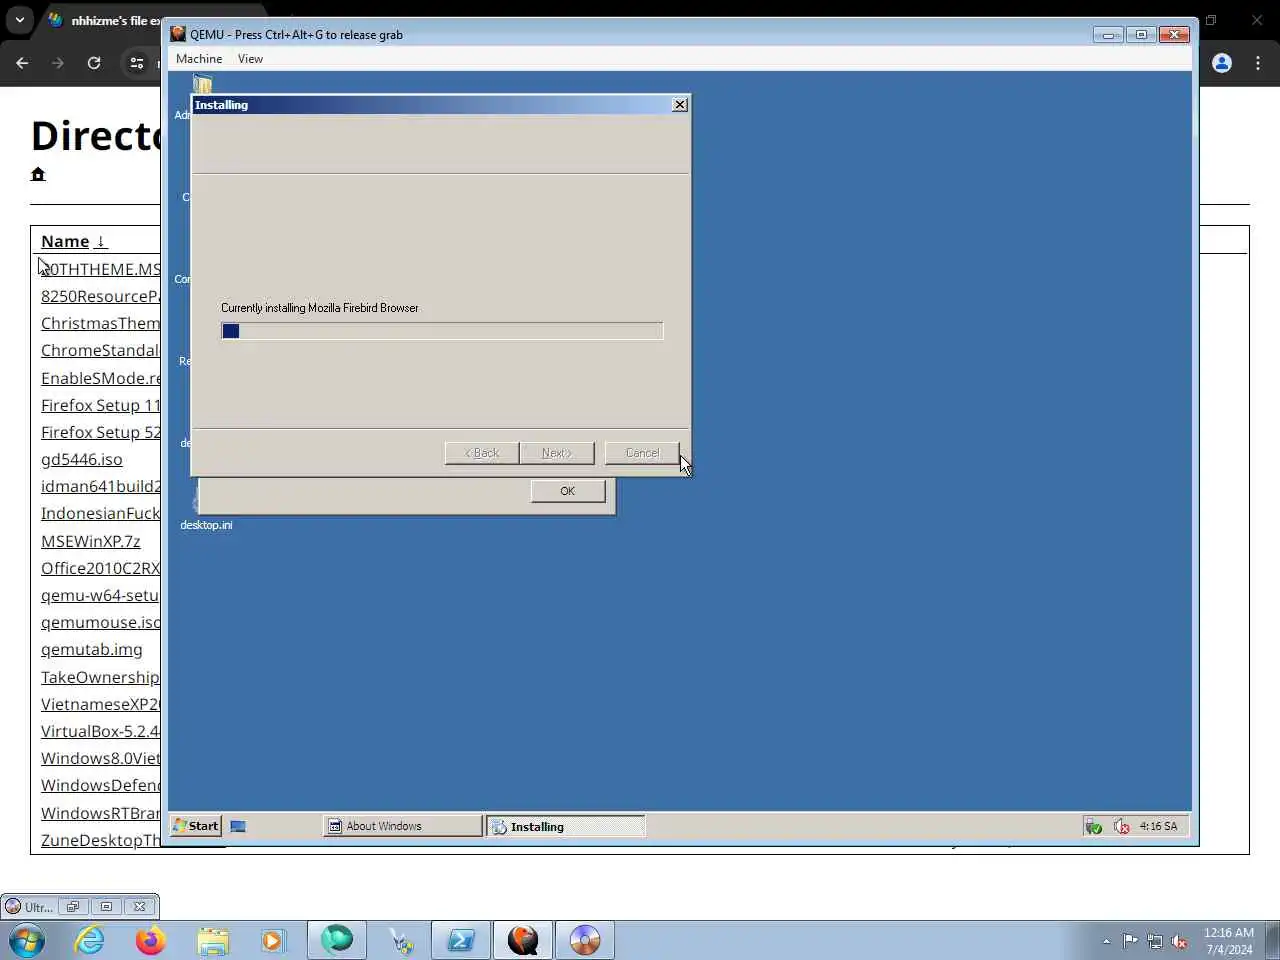The width and height of the screenshot is (1280, 960).
Task: Go to home icon under Directory heading
Action: [x=38, y=174]
